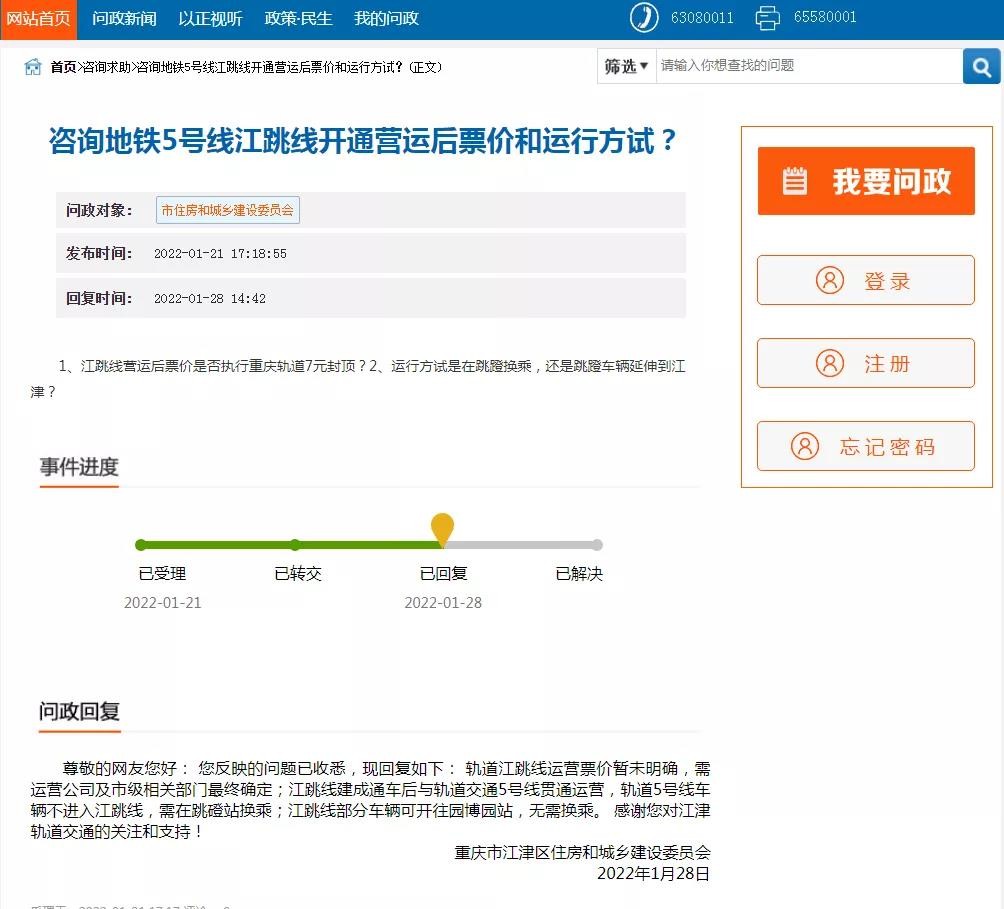The image size is (1004, 909).
Task: Click the 已解决 grey progress node
Action: click(597, 545)
